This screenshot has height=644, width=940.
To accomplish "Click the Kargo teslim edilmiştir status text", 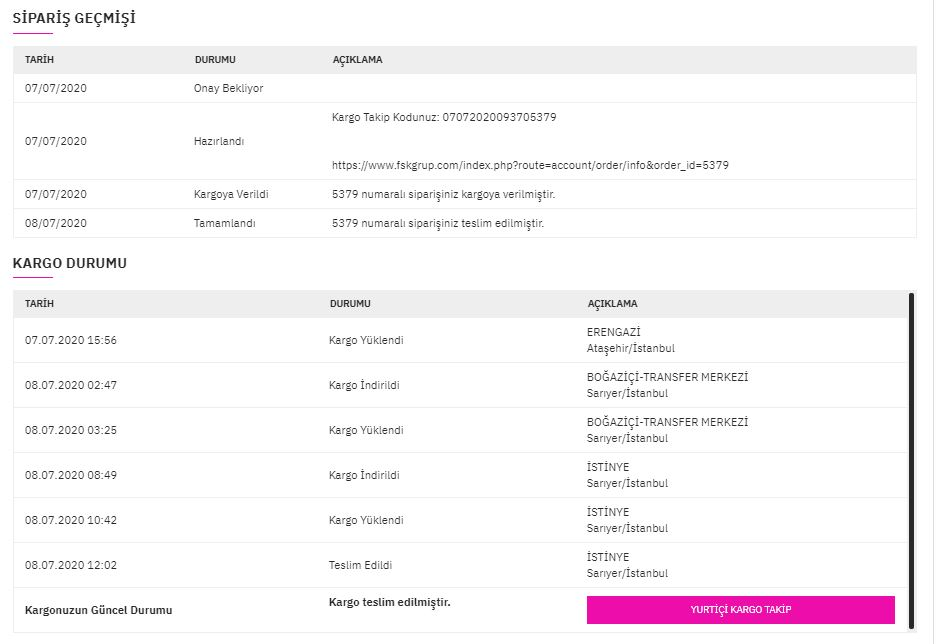I will (x=390, y=602).
